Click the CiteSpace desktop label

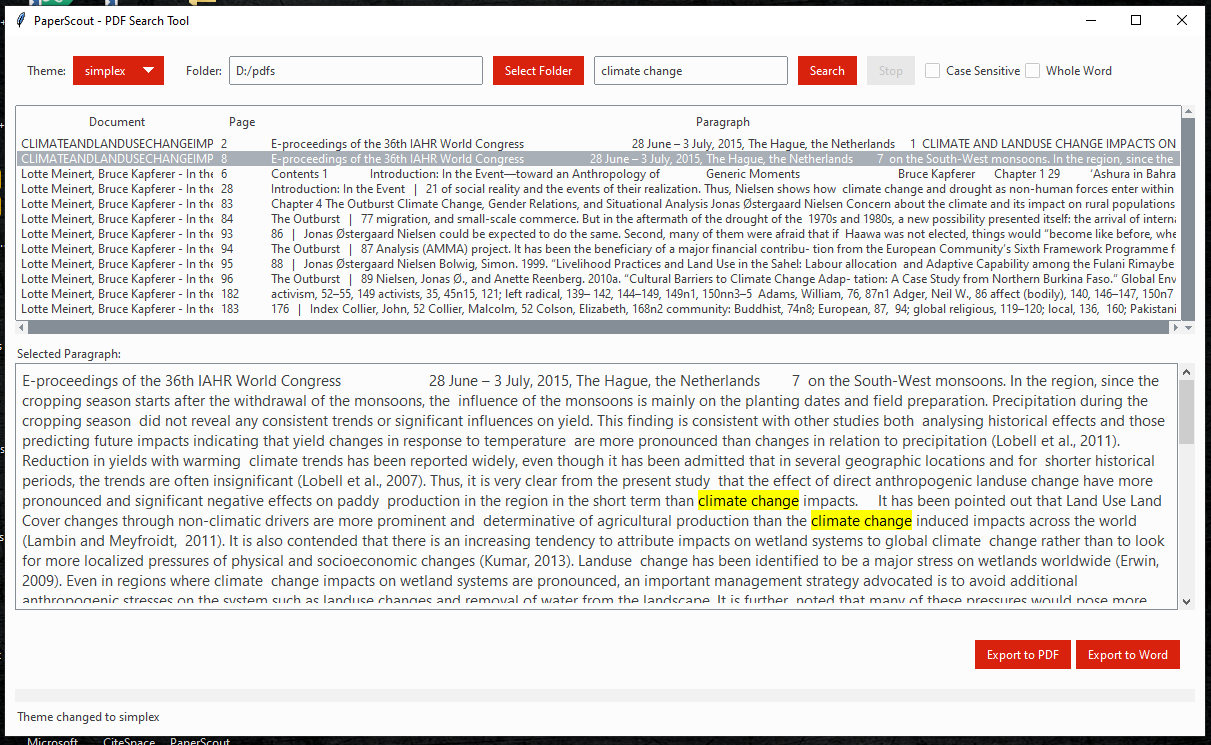pos(129,741)
